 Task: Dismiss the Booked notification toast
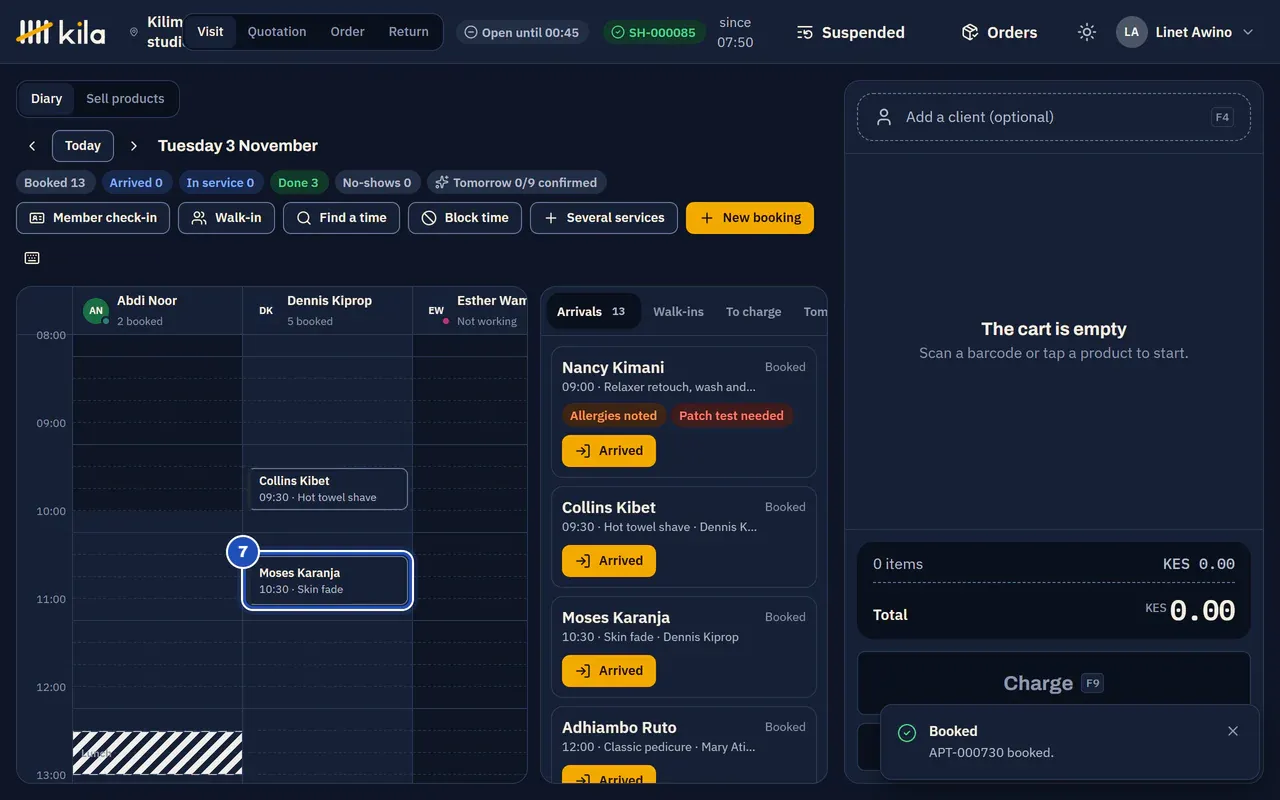(1233, 731)
